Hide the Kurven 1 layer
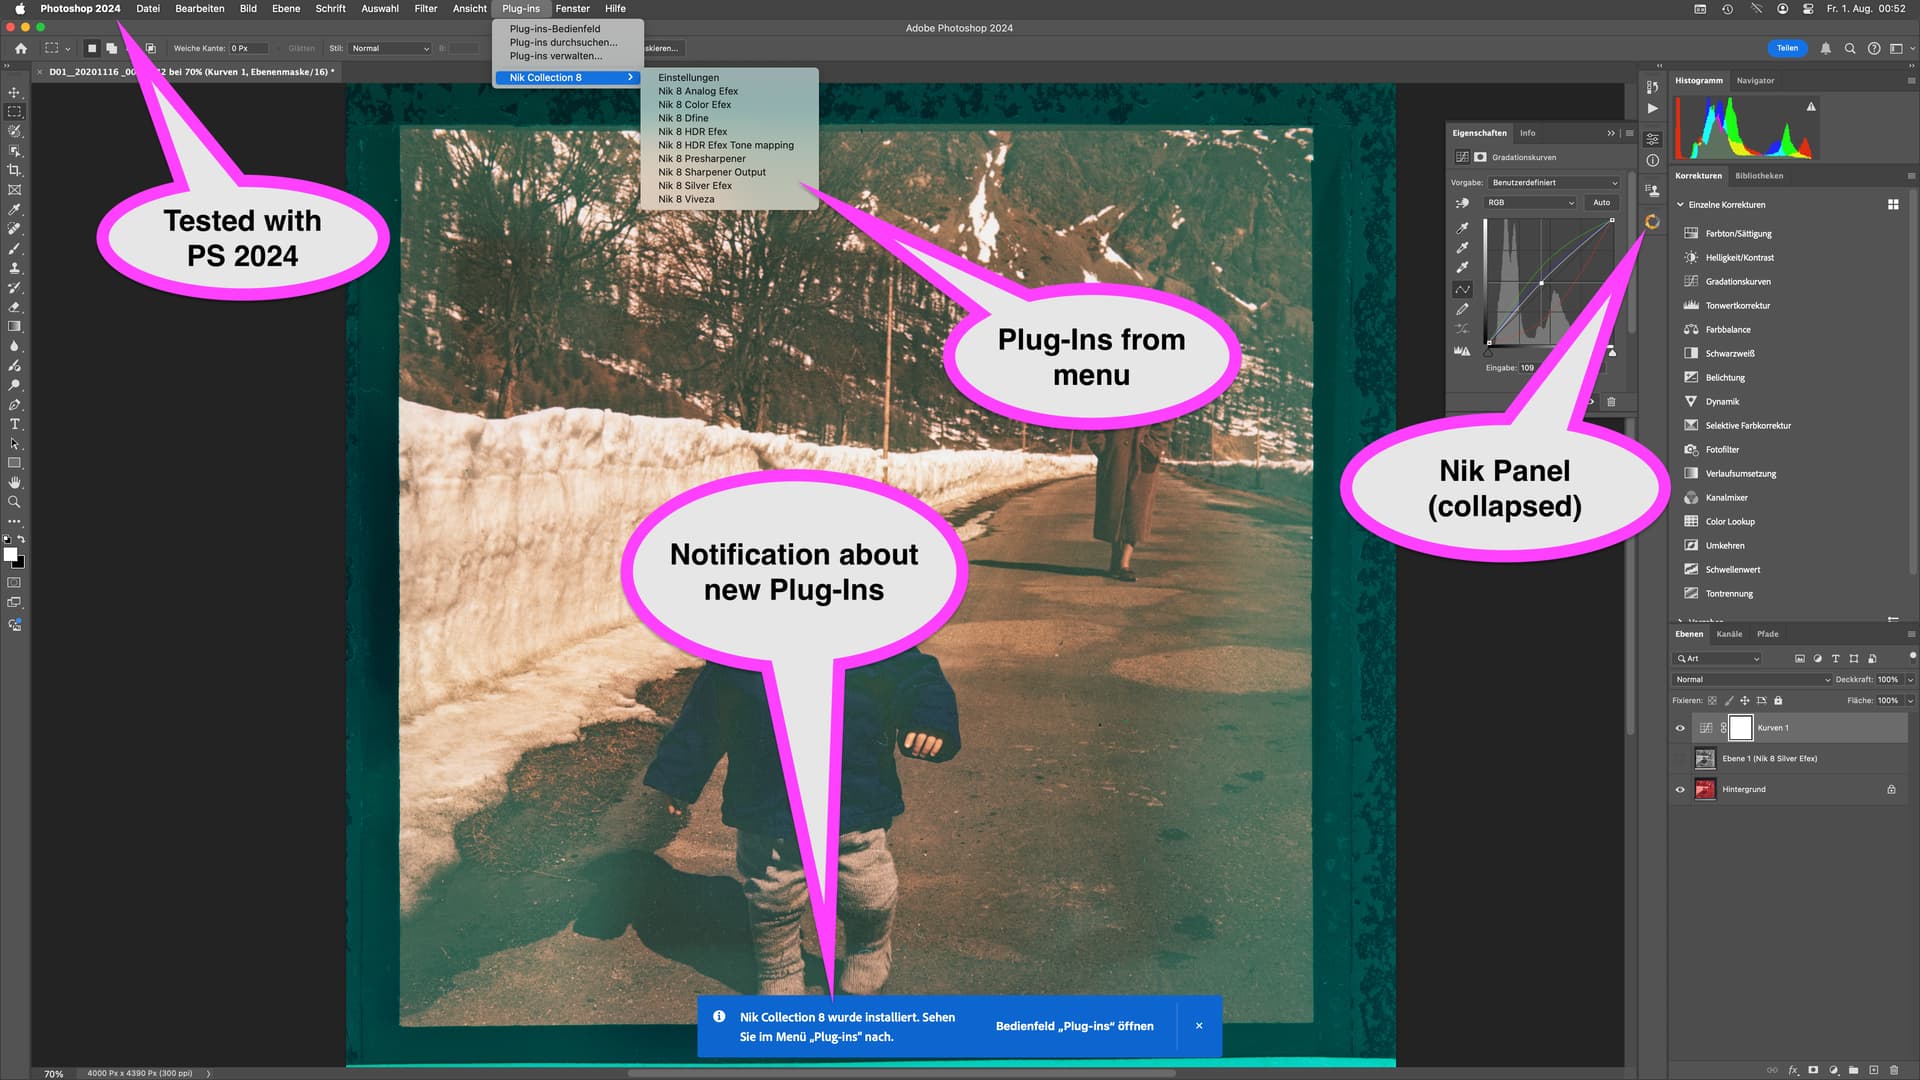The image size is (1920, 1080). 1680,728
